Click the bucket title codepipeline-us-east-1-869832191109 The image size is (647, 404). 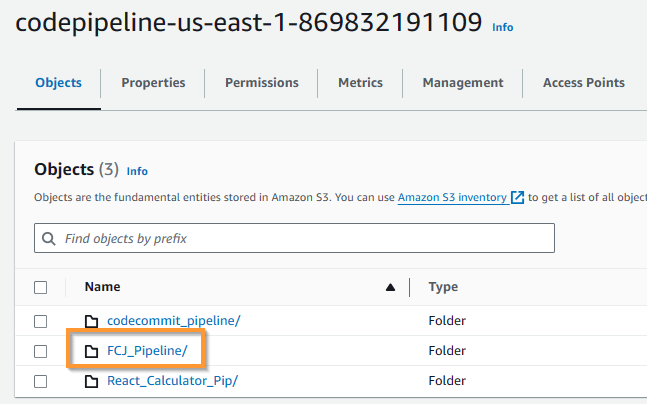click(248, 22)
